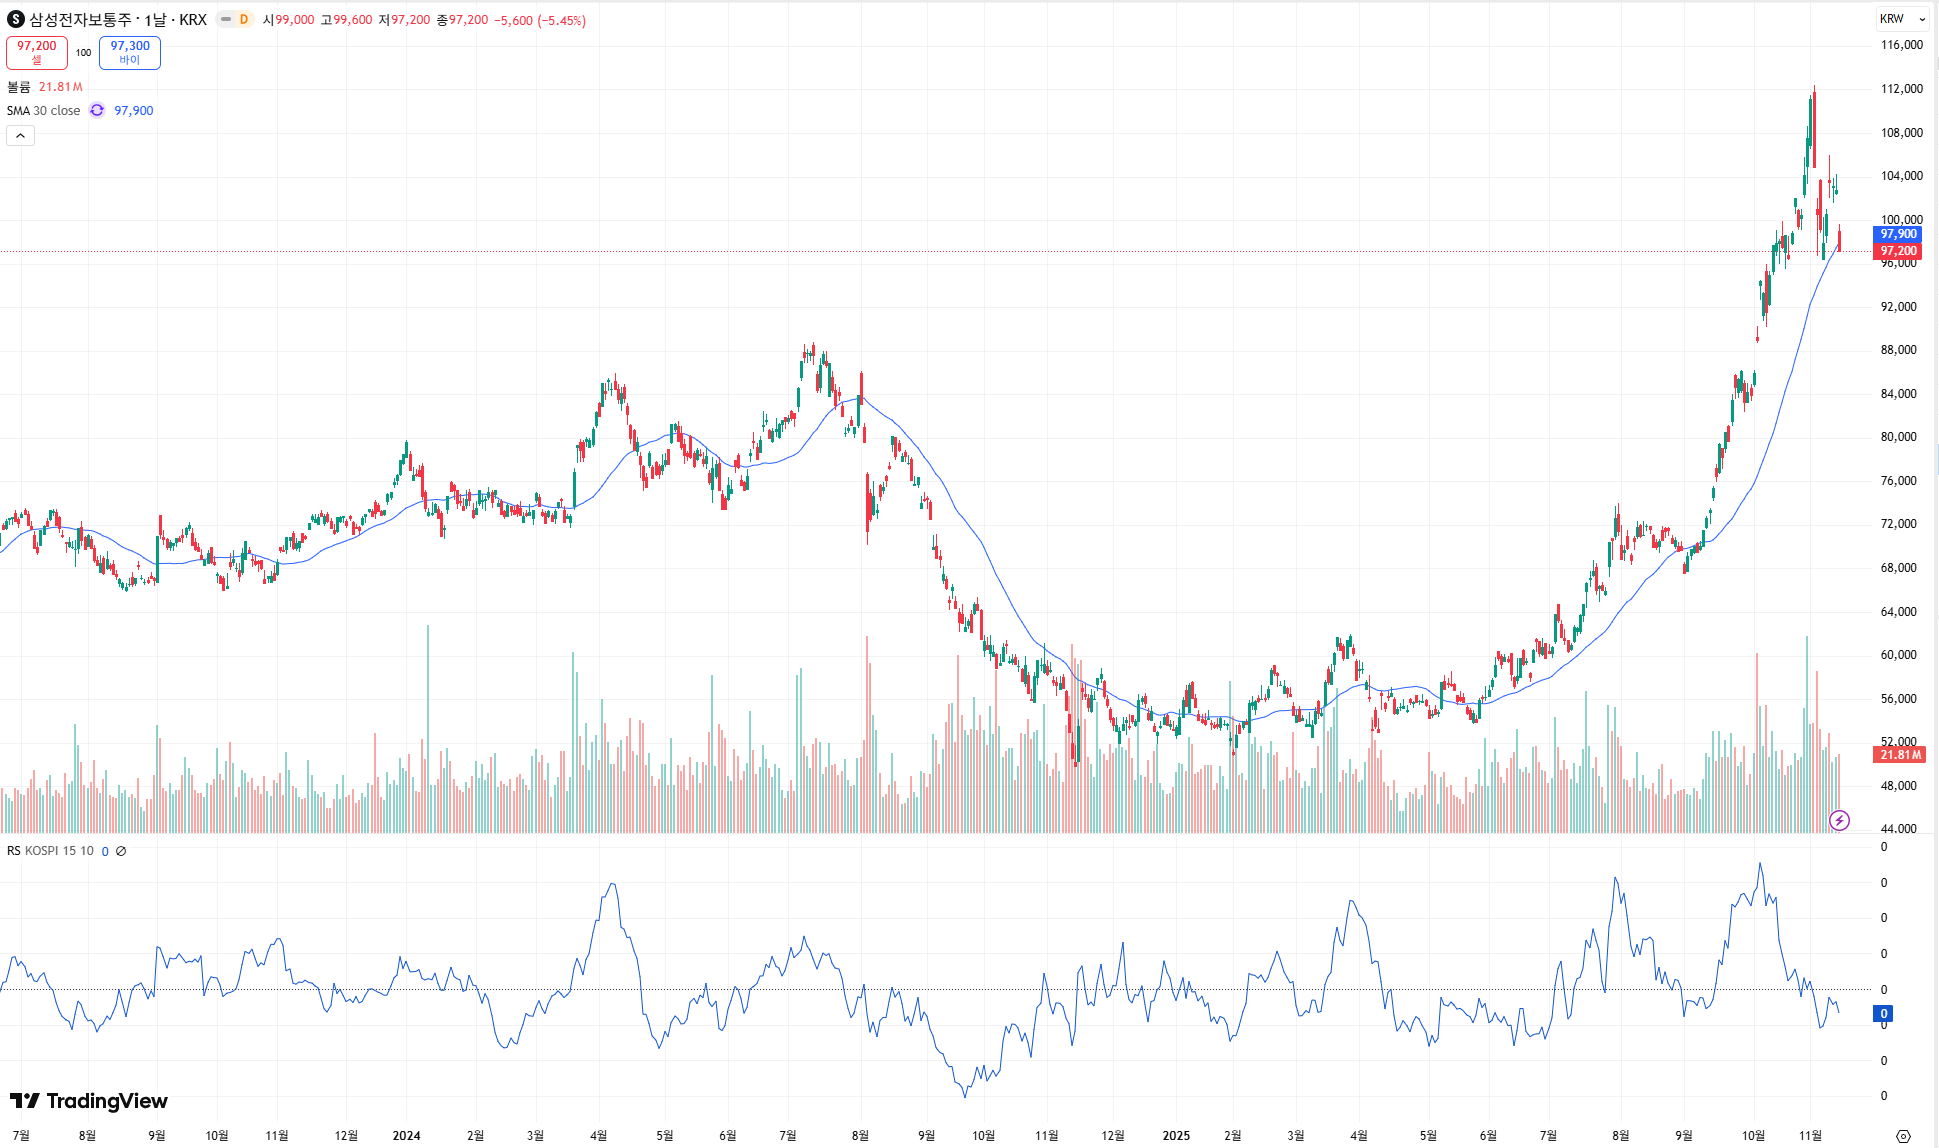Open the KRW currency dropdown
Screen dimensions: 1939x1148
1901,19
